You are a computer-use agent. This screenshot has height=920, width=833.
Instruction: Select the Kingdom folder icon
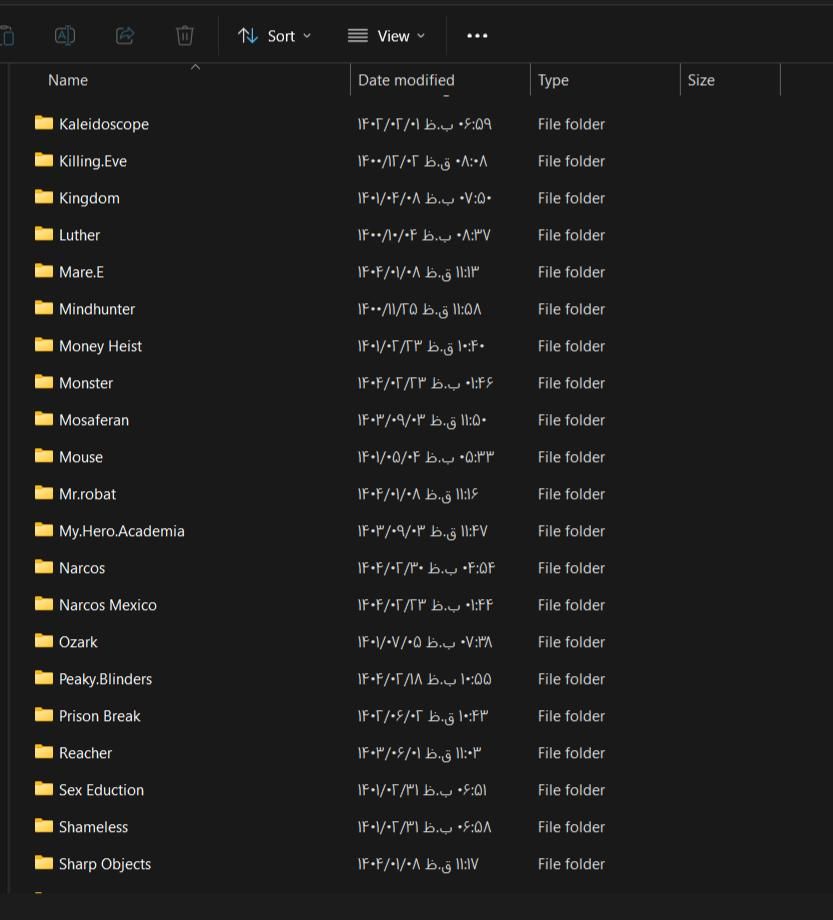point(44,197)
